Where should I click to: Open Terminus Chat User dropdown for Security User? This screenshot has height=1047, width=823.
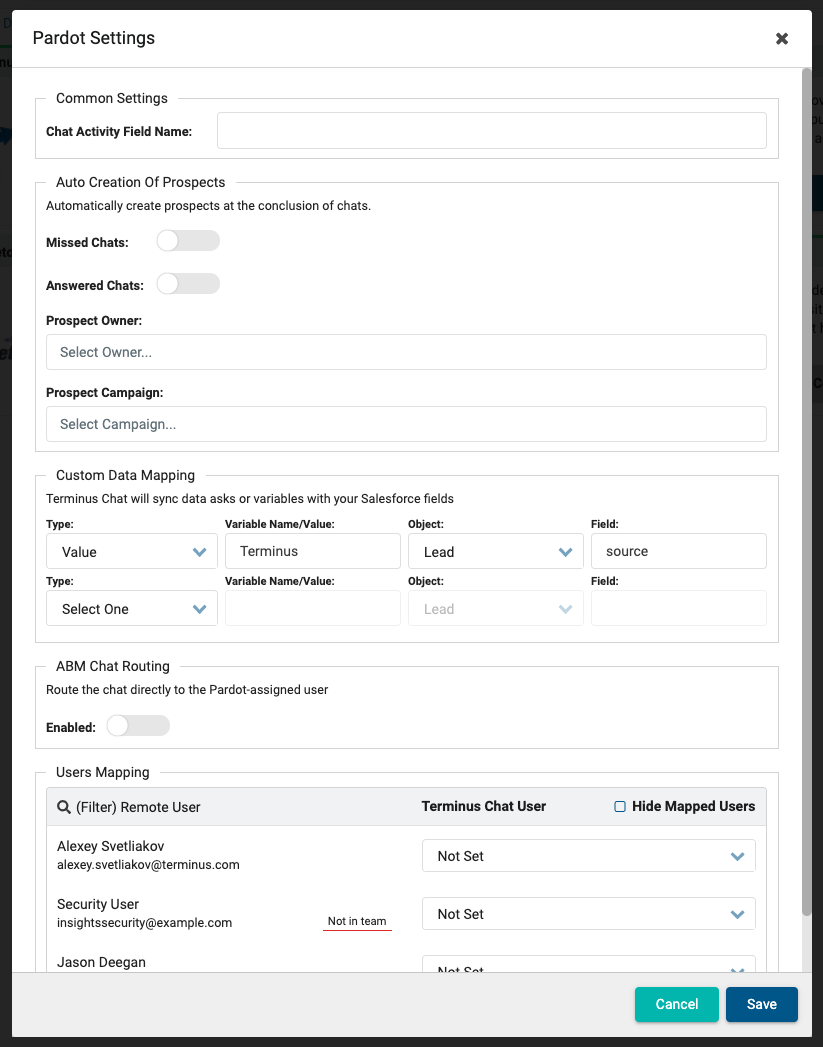click(x=588, y=914)
